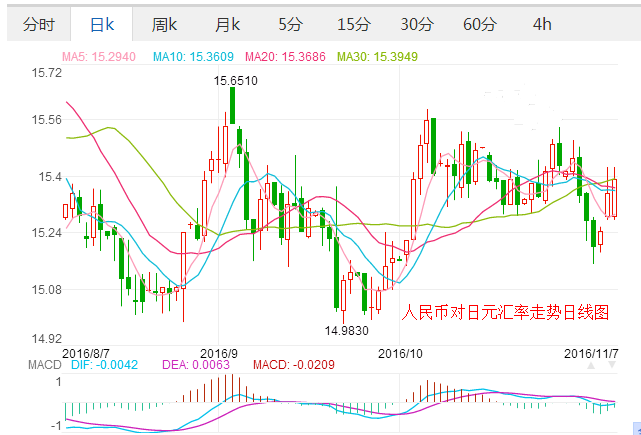Viewport: 641px width, 435px height.
Task: Click the 15.08 price axis label
Action: (47, 290)
